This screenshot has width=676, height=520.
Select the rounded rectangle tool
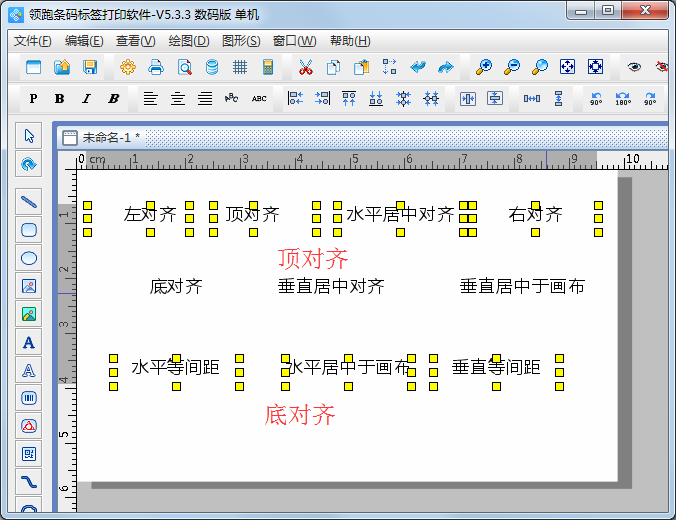point(29,230)
